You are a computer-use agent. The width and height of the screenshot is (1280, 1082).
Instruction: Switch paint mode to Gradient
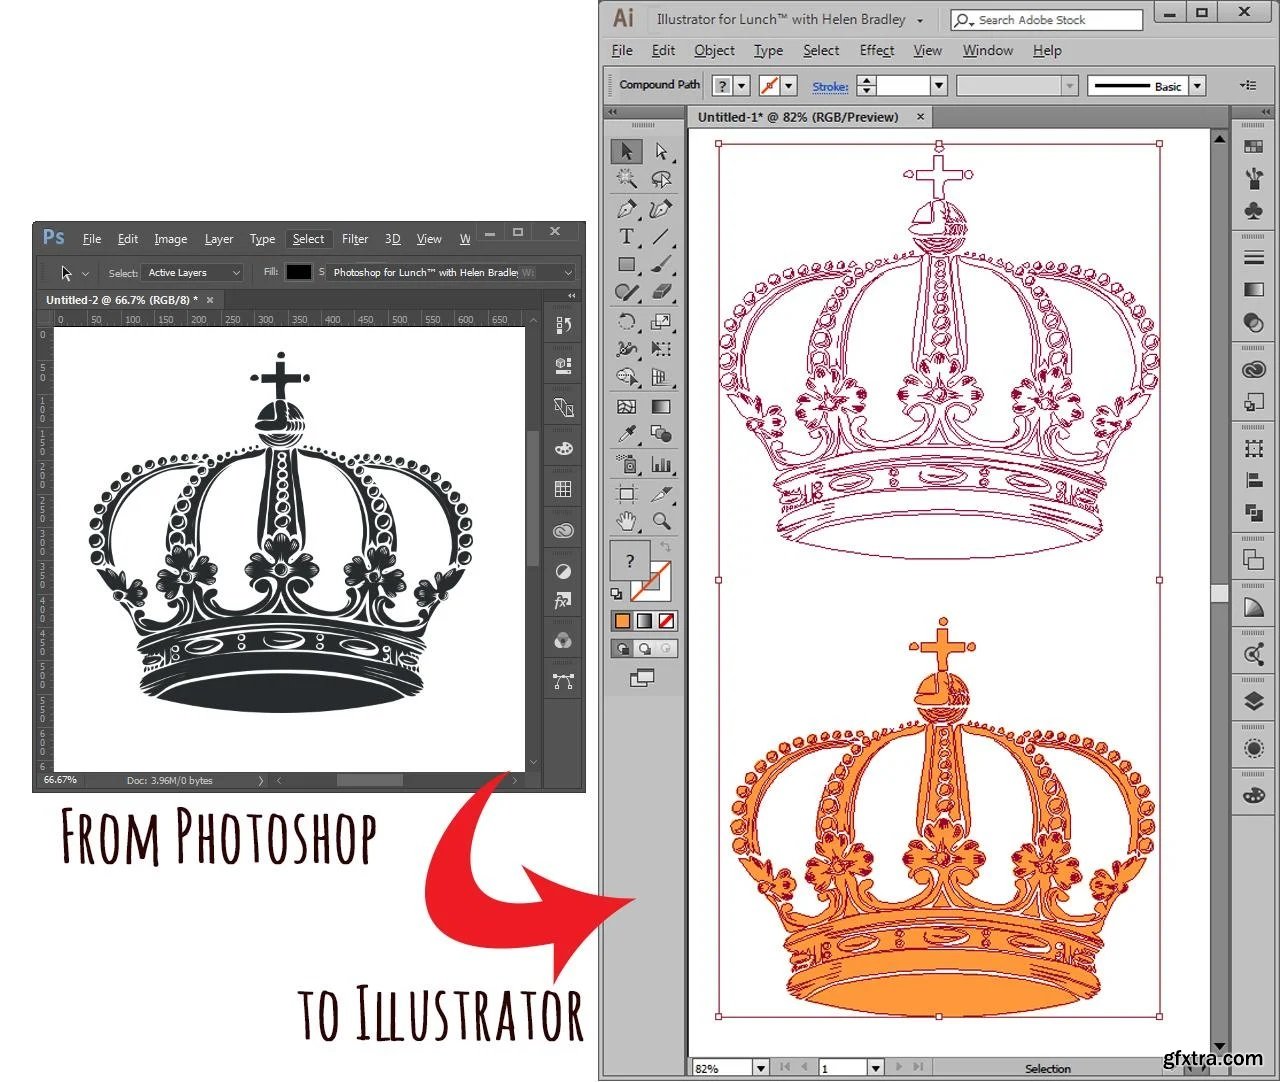coord(645,621)
